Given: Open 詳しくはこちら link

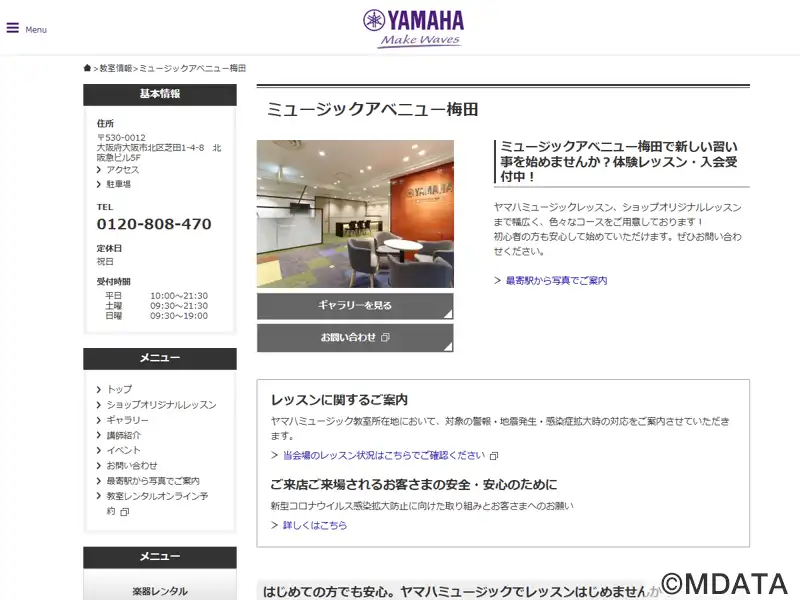Looking at the screenshot, I should (315, 525).
